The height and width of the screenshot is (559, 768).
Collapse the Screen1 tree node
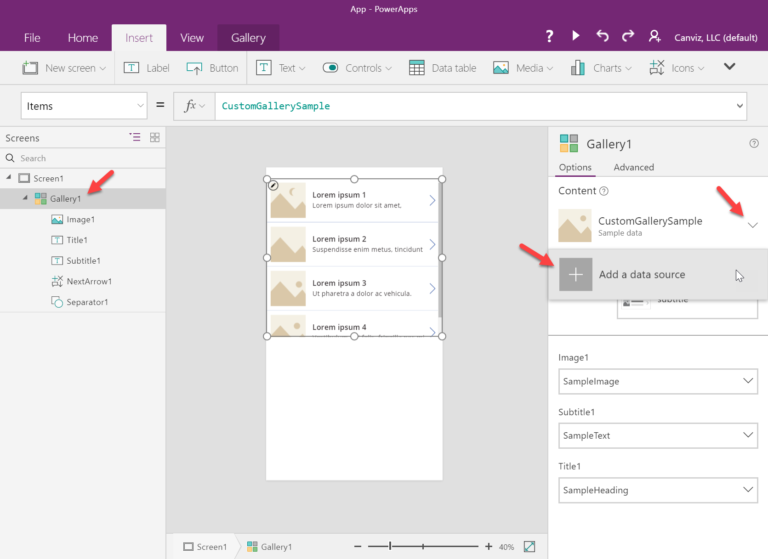tap(9, 178)
